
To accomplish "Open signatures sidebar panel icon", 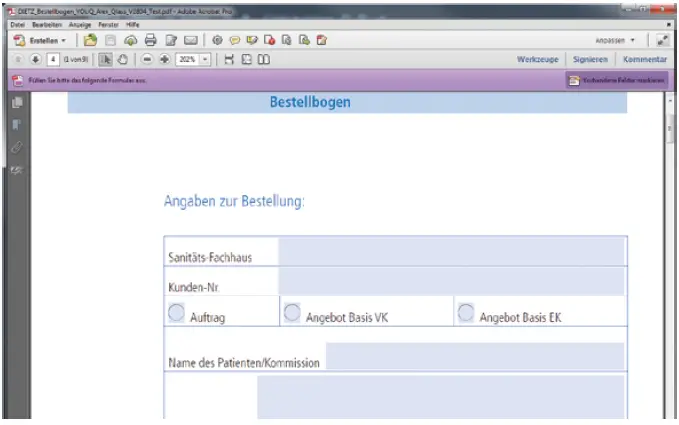I will click(17, 170).
